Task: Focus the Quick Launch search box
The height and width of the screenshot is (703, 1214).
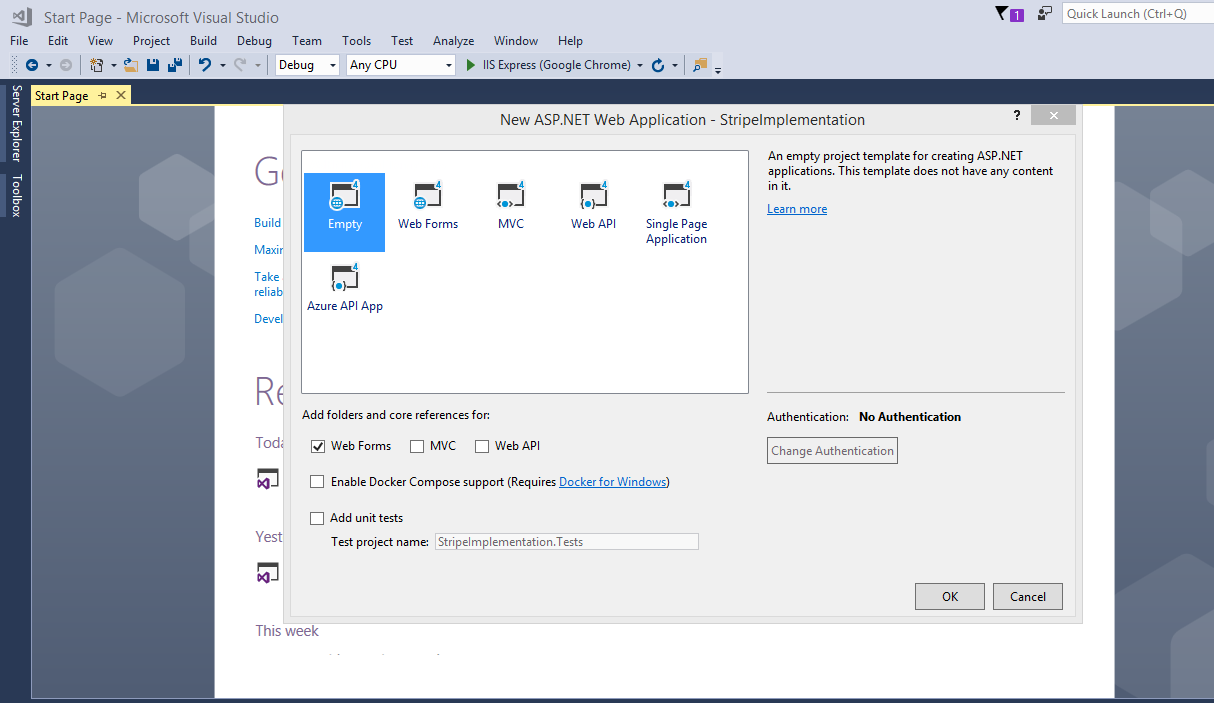Action: coord(1138,14)
